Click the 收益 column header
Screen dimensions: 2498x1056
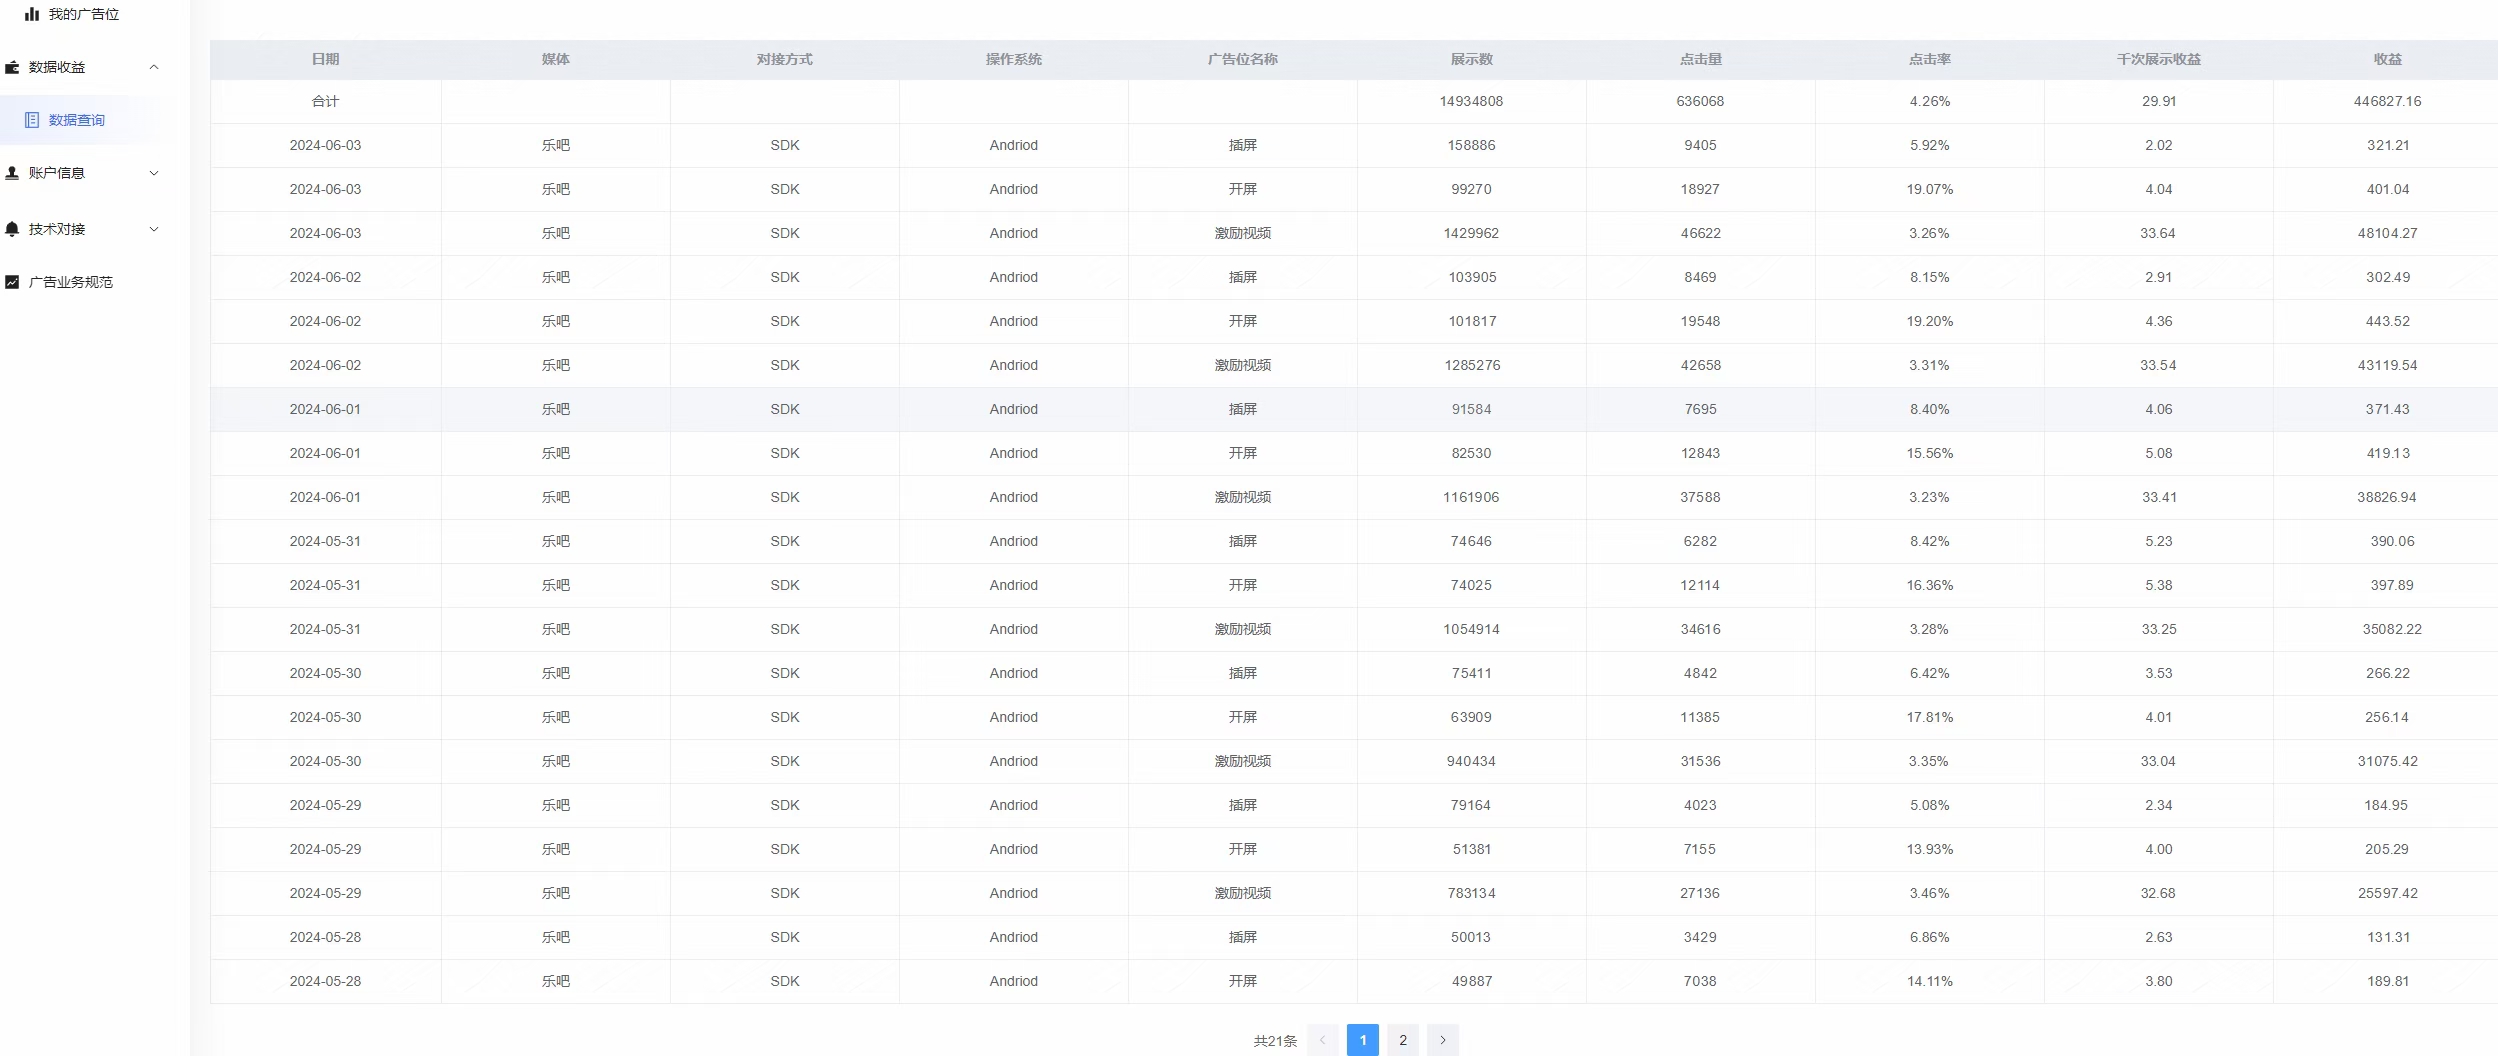pyautogui.click(x=2387, y=59)
